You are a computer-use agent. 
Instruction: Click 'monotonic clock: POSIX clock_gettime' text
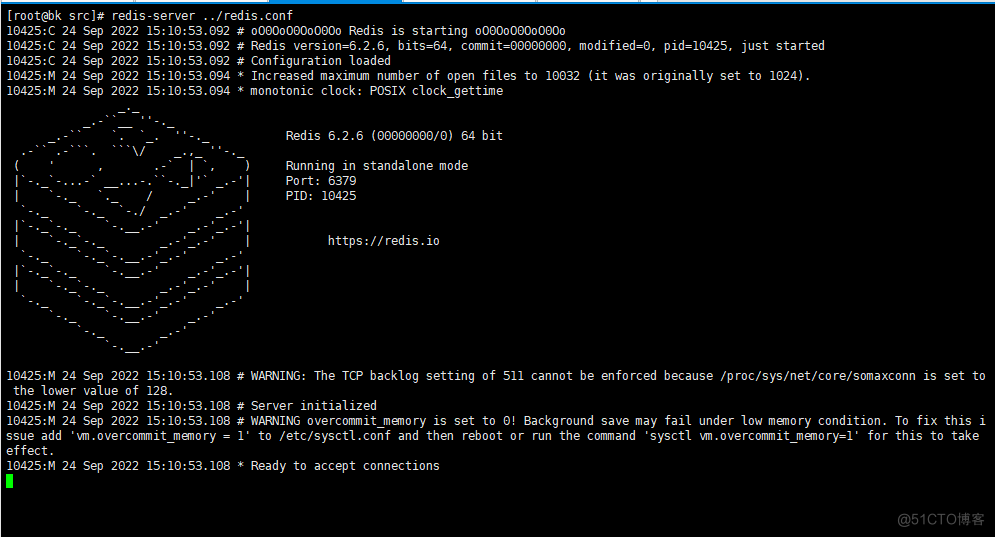pos(376,91)
